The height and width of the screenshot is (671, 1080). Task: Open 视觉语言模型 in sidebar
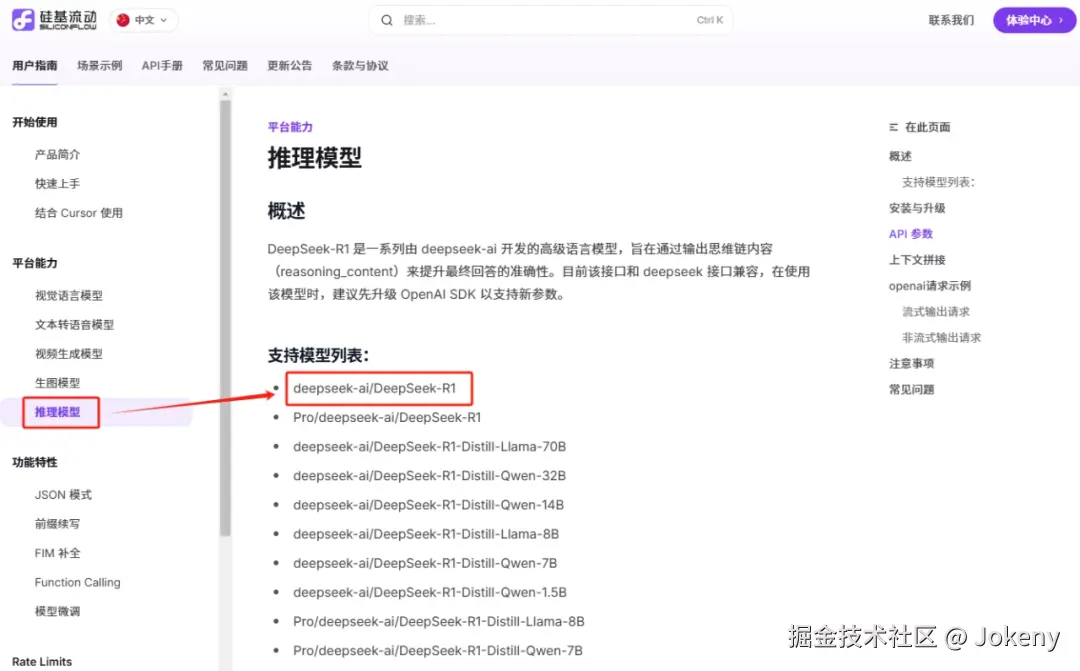[69, 296]
